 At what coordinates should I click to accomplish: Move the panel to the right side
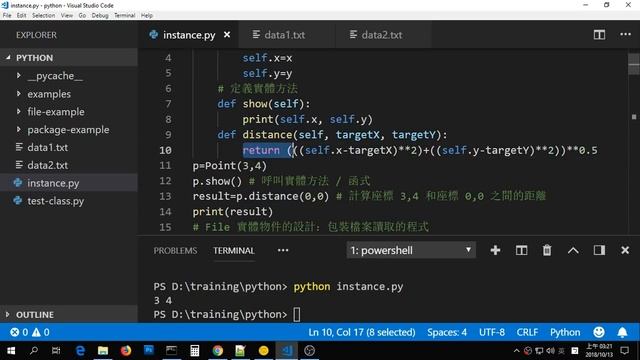[x=599, y=250]
